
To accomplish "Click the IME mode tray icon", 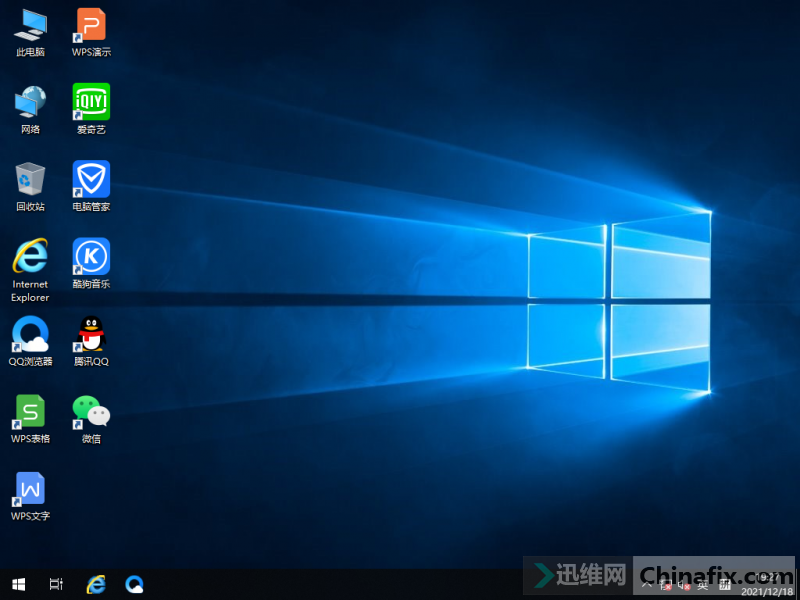I will point(725,585).
